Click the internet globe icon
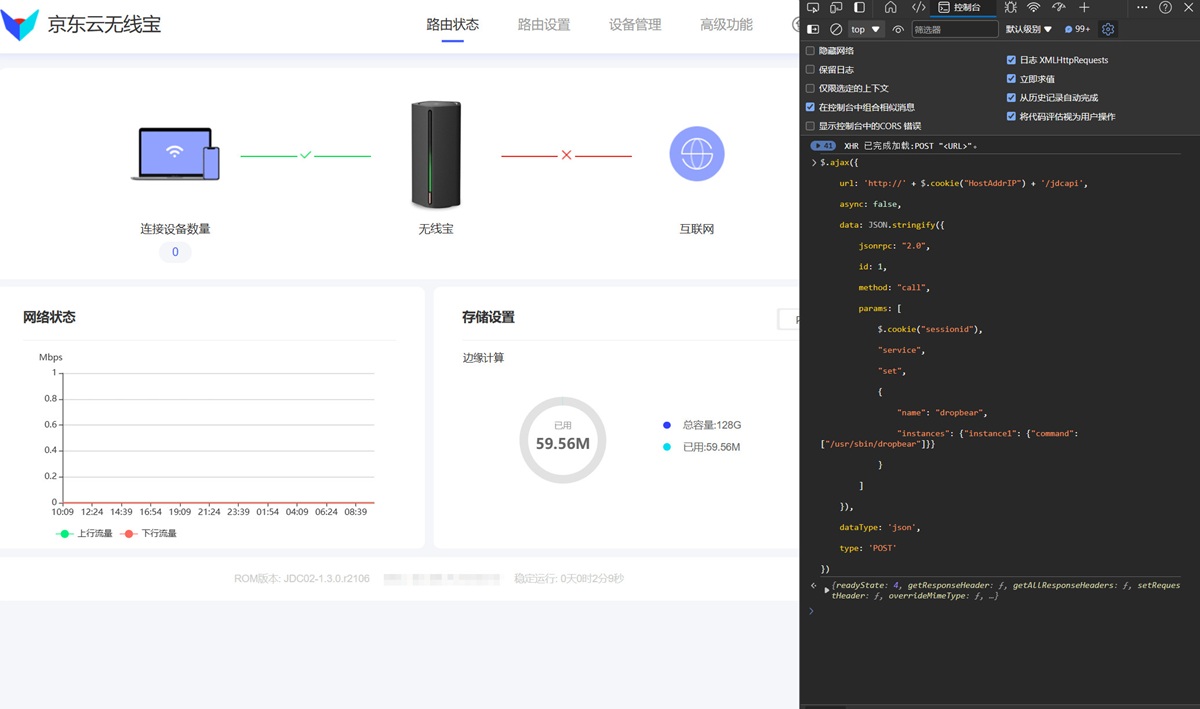1200x709 pixels. pos(697,154)
